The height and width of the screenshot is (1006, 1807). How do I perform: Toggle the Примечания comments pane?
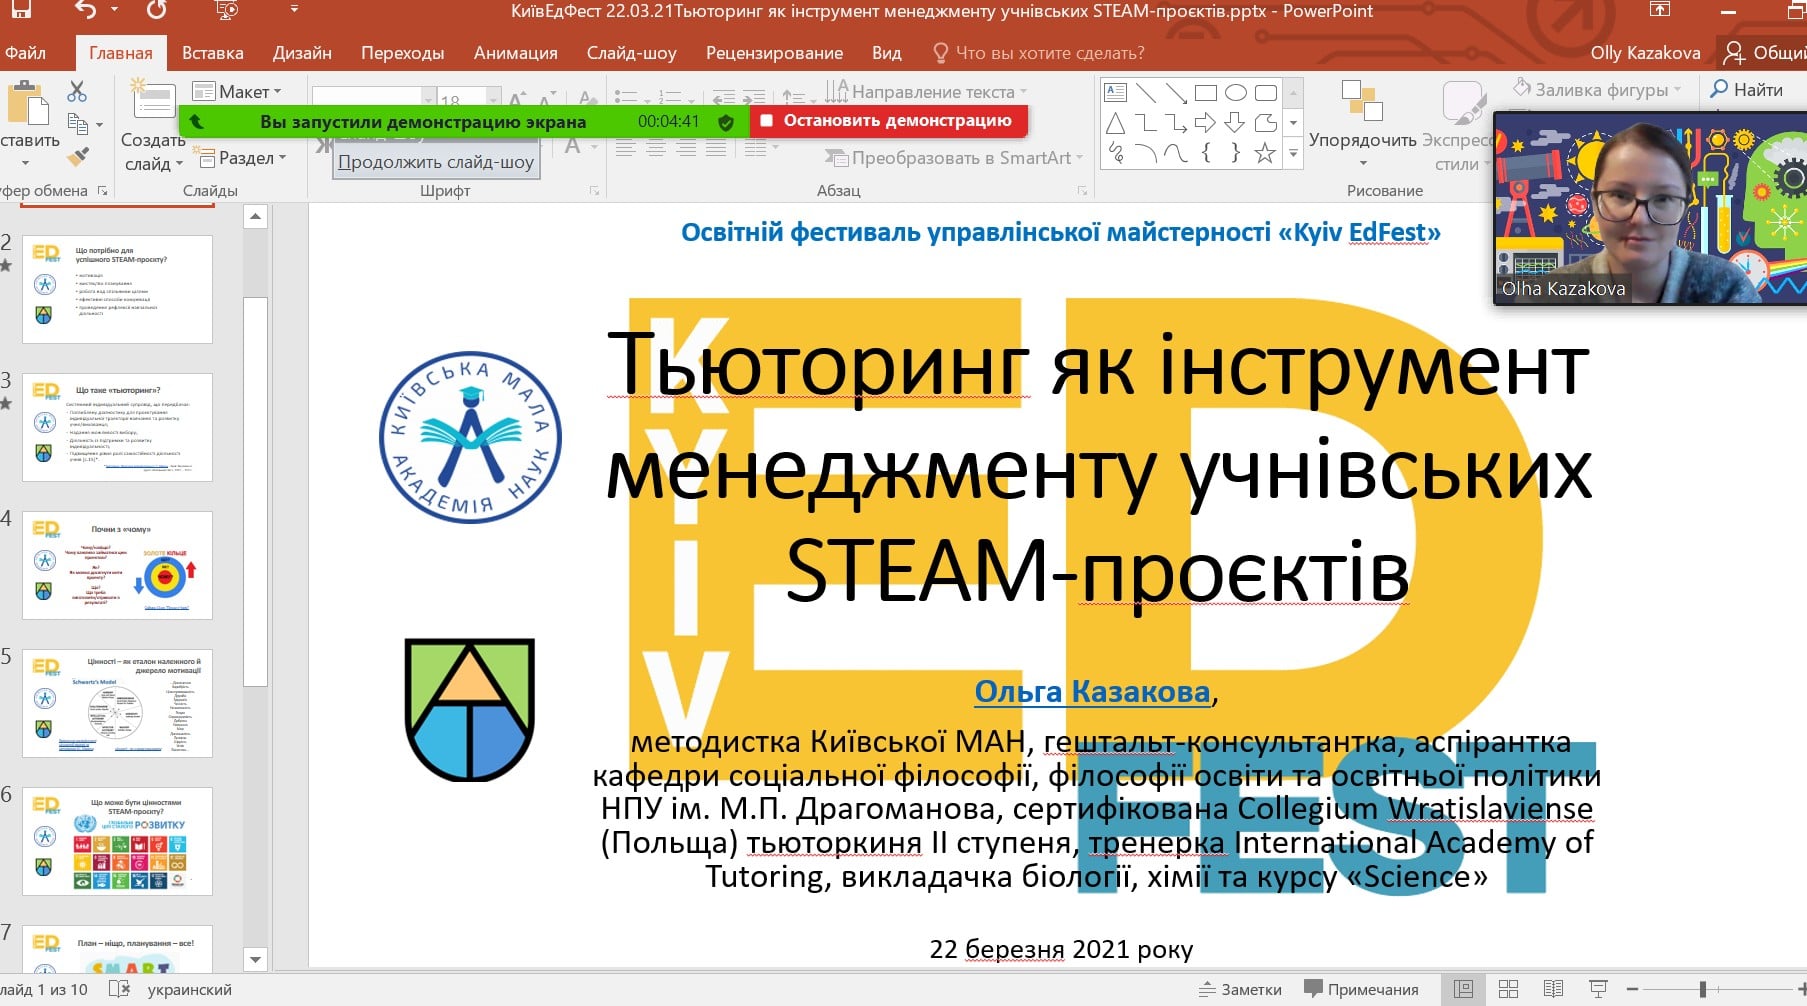1361,989
